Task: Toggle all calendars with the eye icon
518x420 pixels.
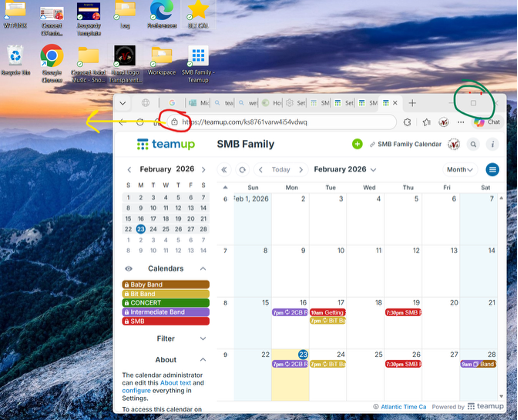Action: coord(129,269)
